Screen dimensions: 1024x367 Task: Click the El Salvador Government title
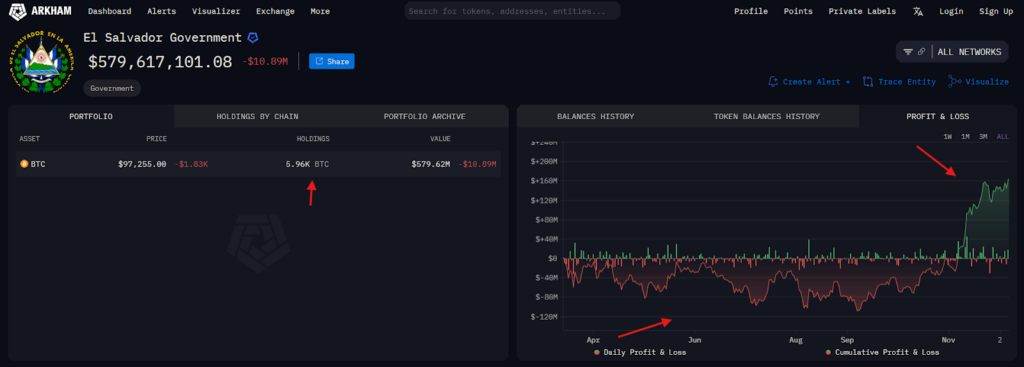coord(162,38)
